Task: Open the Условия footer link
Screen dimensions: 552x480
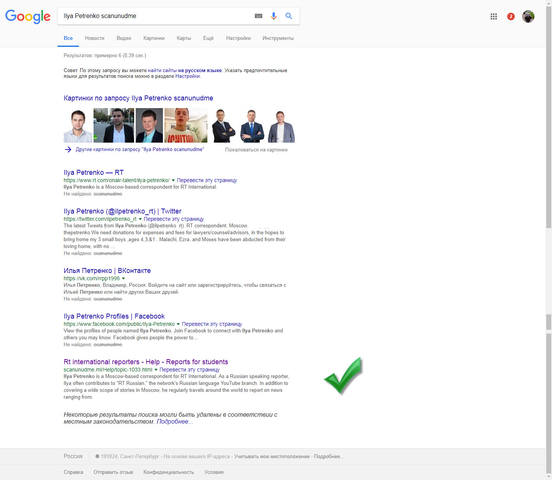Action: (x=214, y=472)
